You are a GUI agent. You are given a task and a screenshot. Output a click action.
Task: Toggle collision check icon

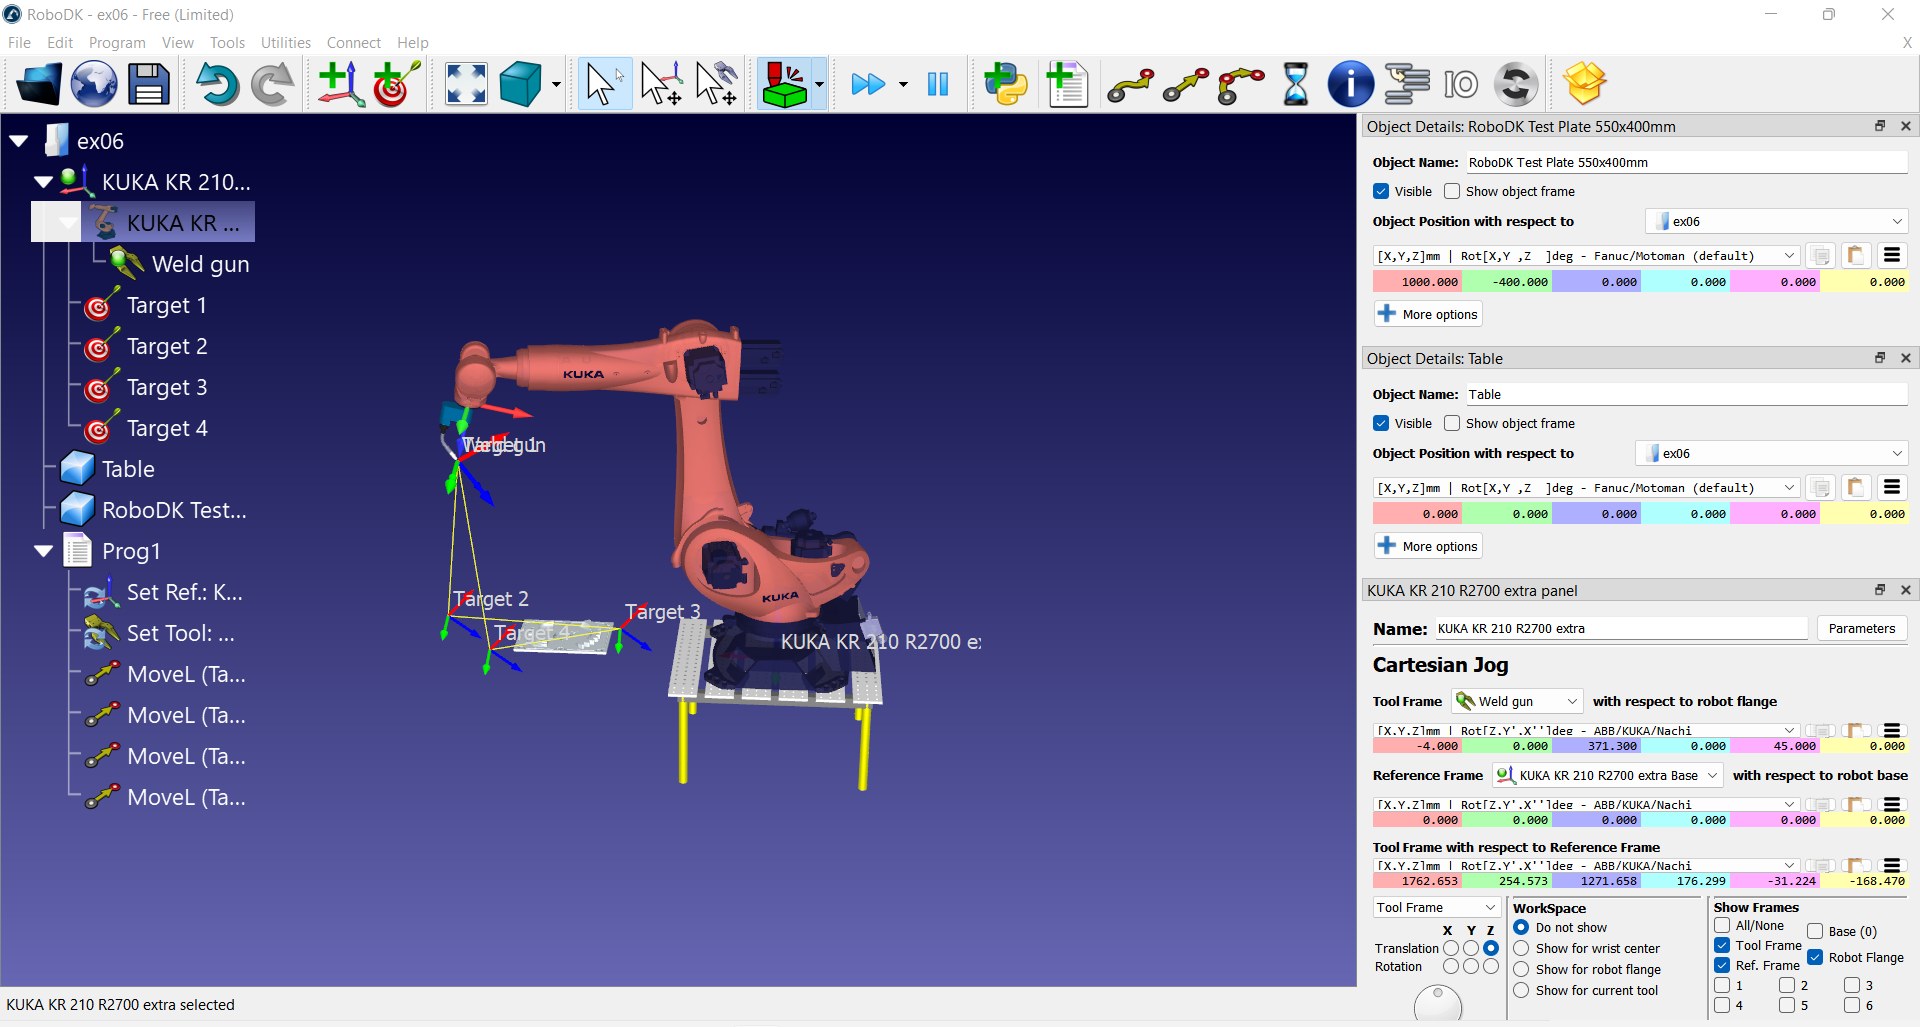point(784,84)
